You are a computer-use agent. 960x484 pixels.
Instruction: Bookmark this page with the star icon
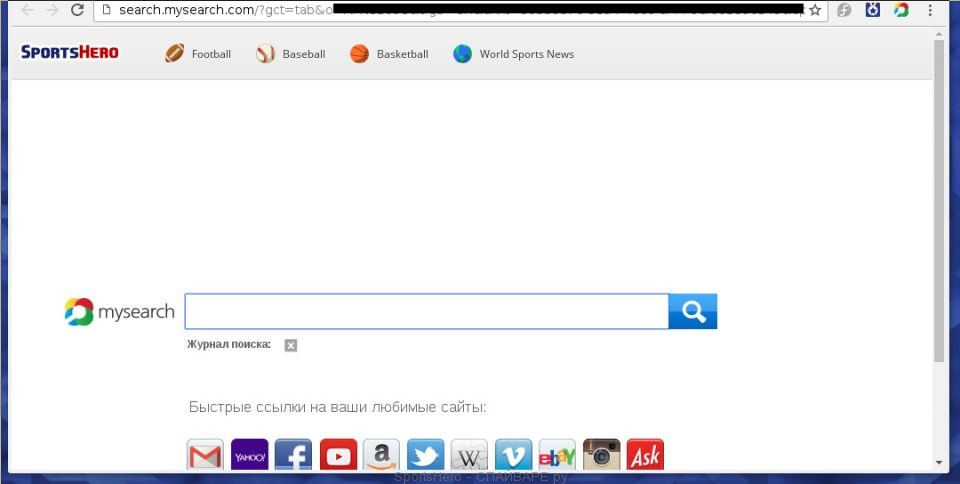pos(815,10)
